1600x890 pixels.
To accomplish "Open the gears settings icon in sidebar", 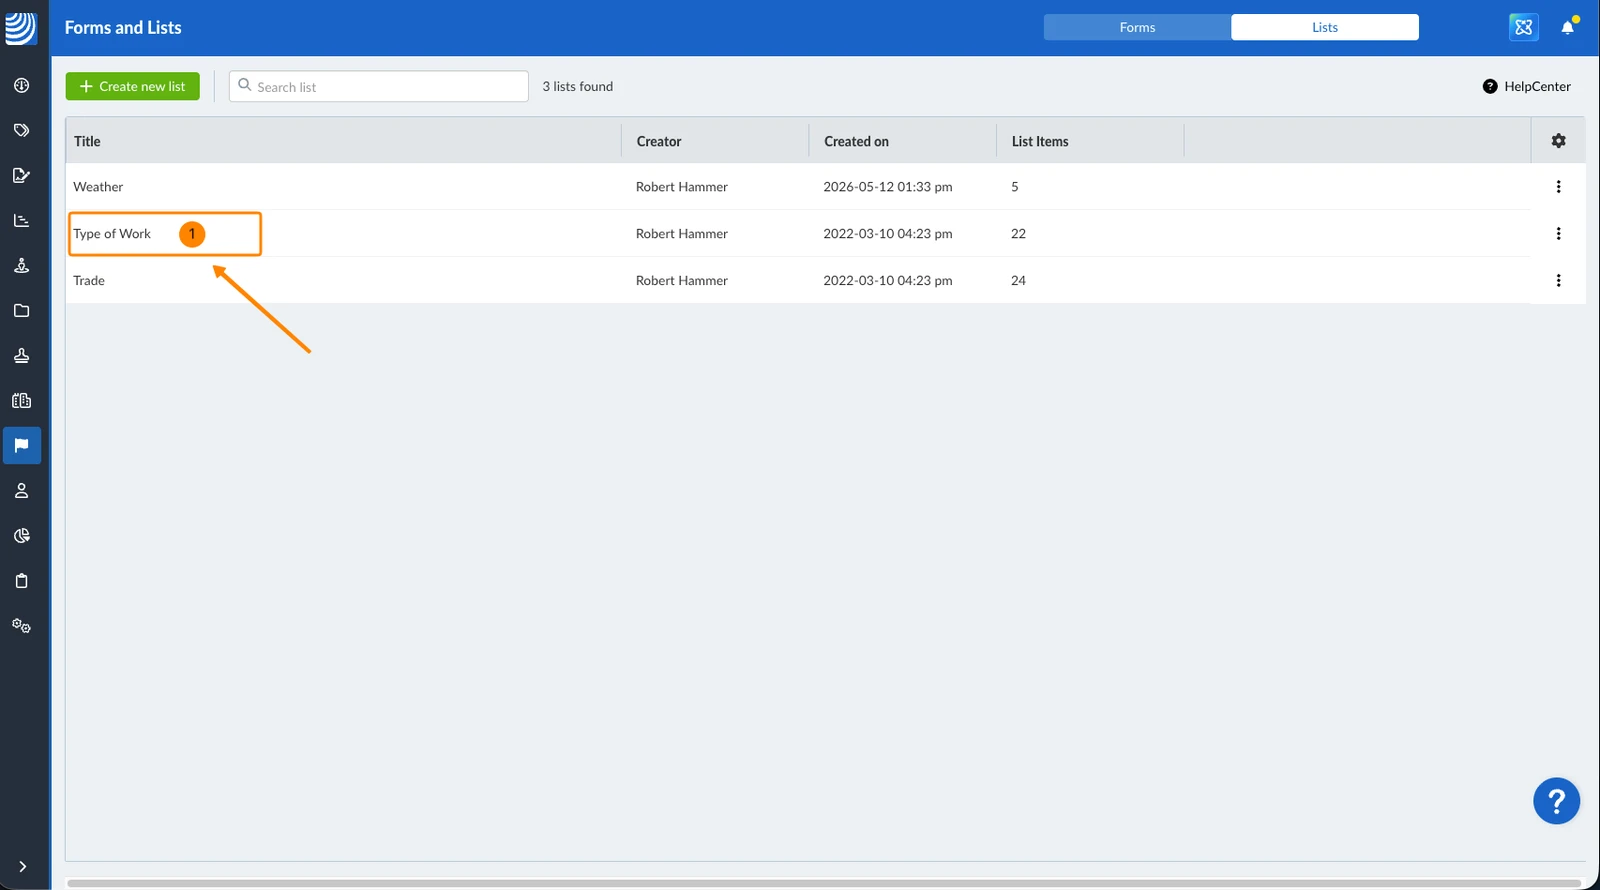I will click(21, 626).
